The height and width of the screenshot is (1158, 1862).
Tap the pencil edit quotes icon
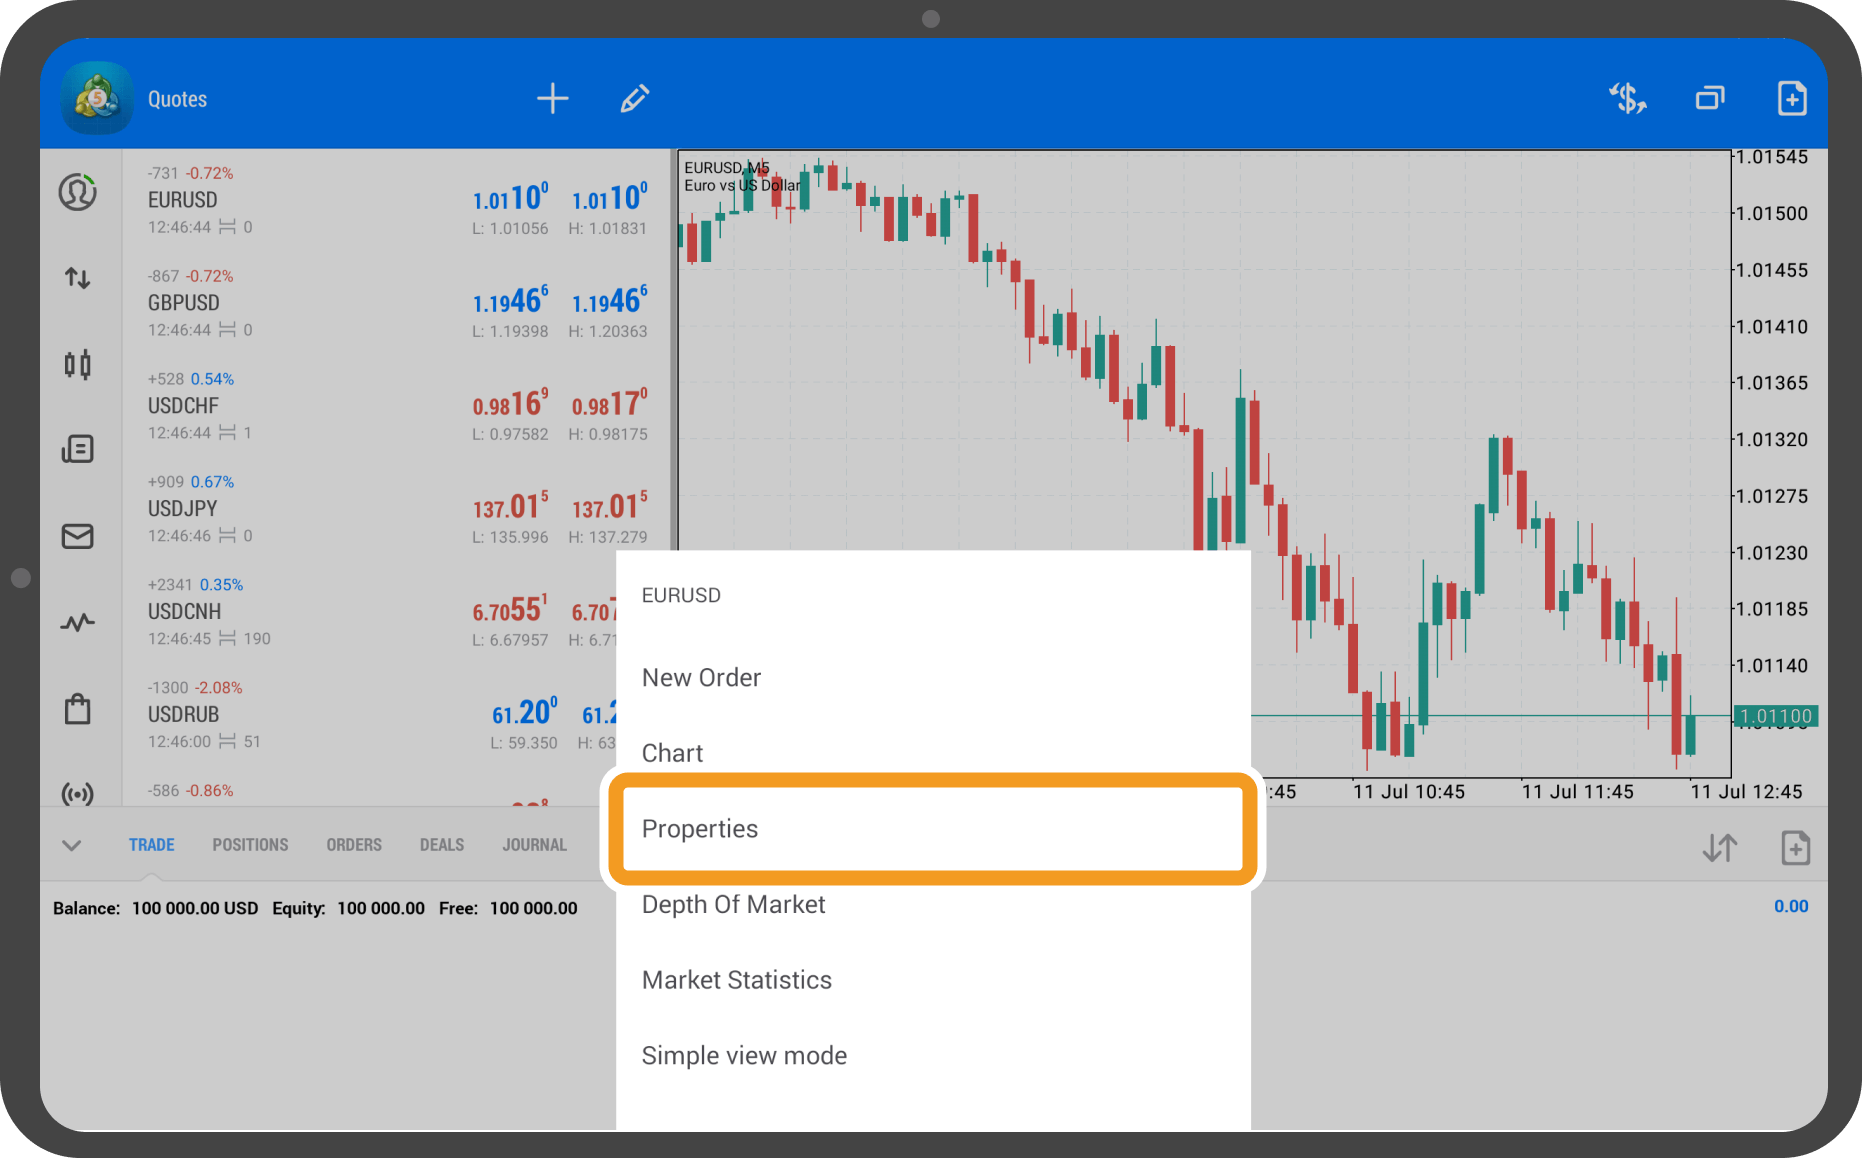pos(635,99)
